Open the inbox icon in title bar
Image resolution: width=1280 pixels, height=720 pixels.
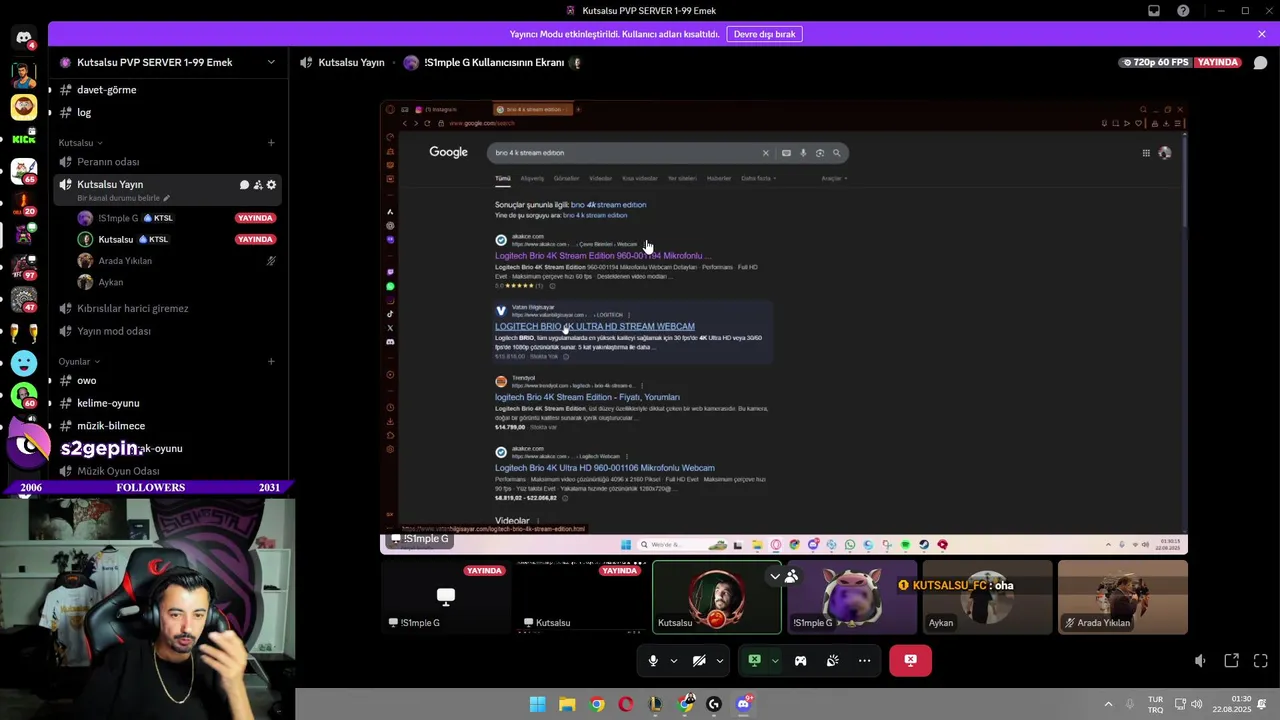(x=1154, y=11)
